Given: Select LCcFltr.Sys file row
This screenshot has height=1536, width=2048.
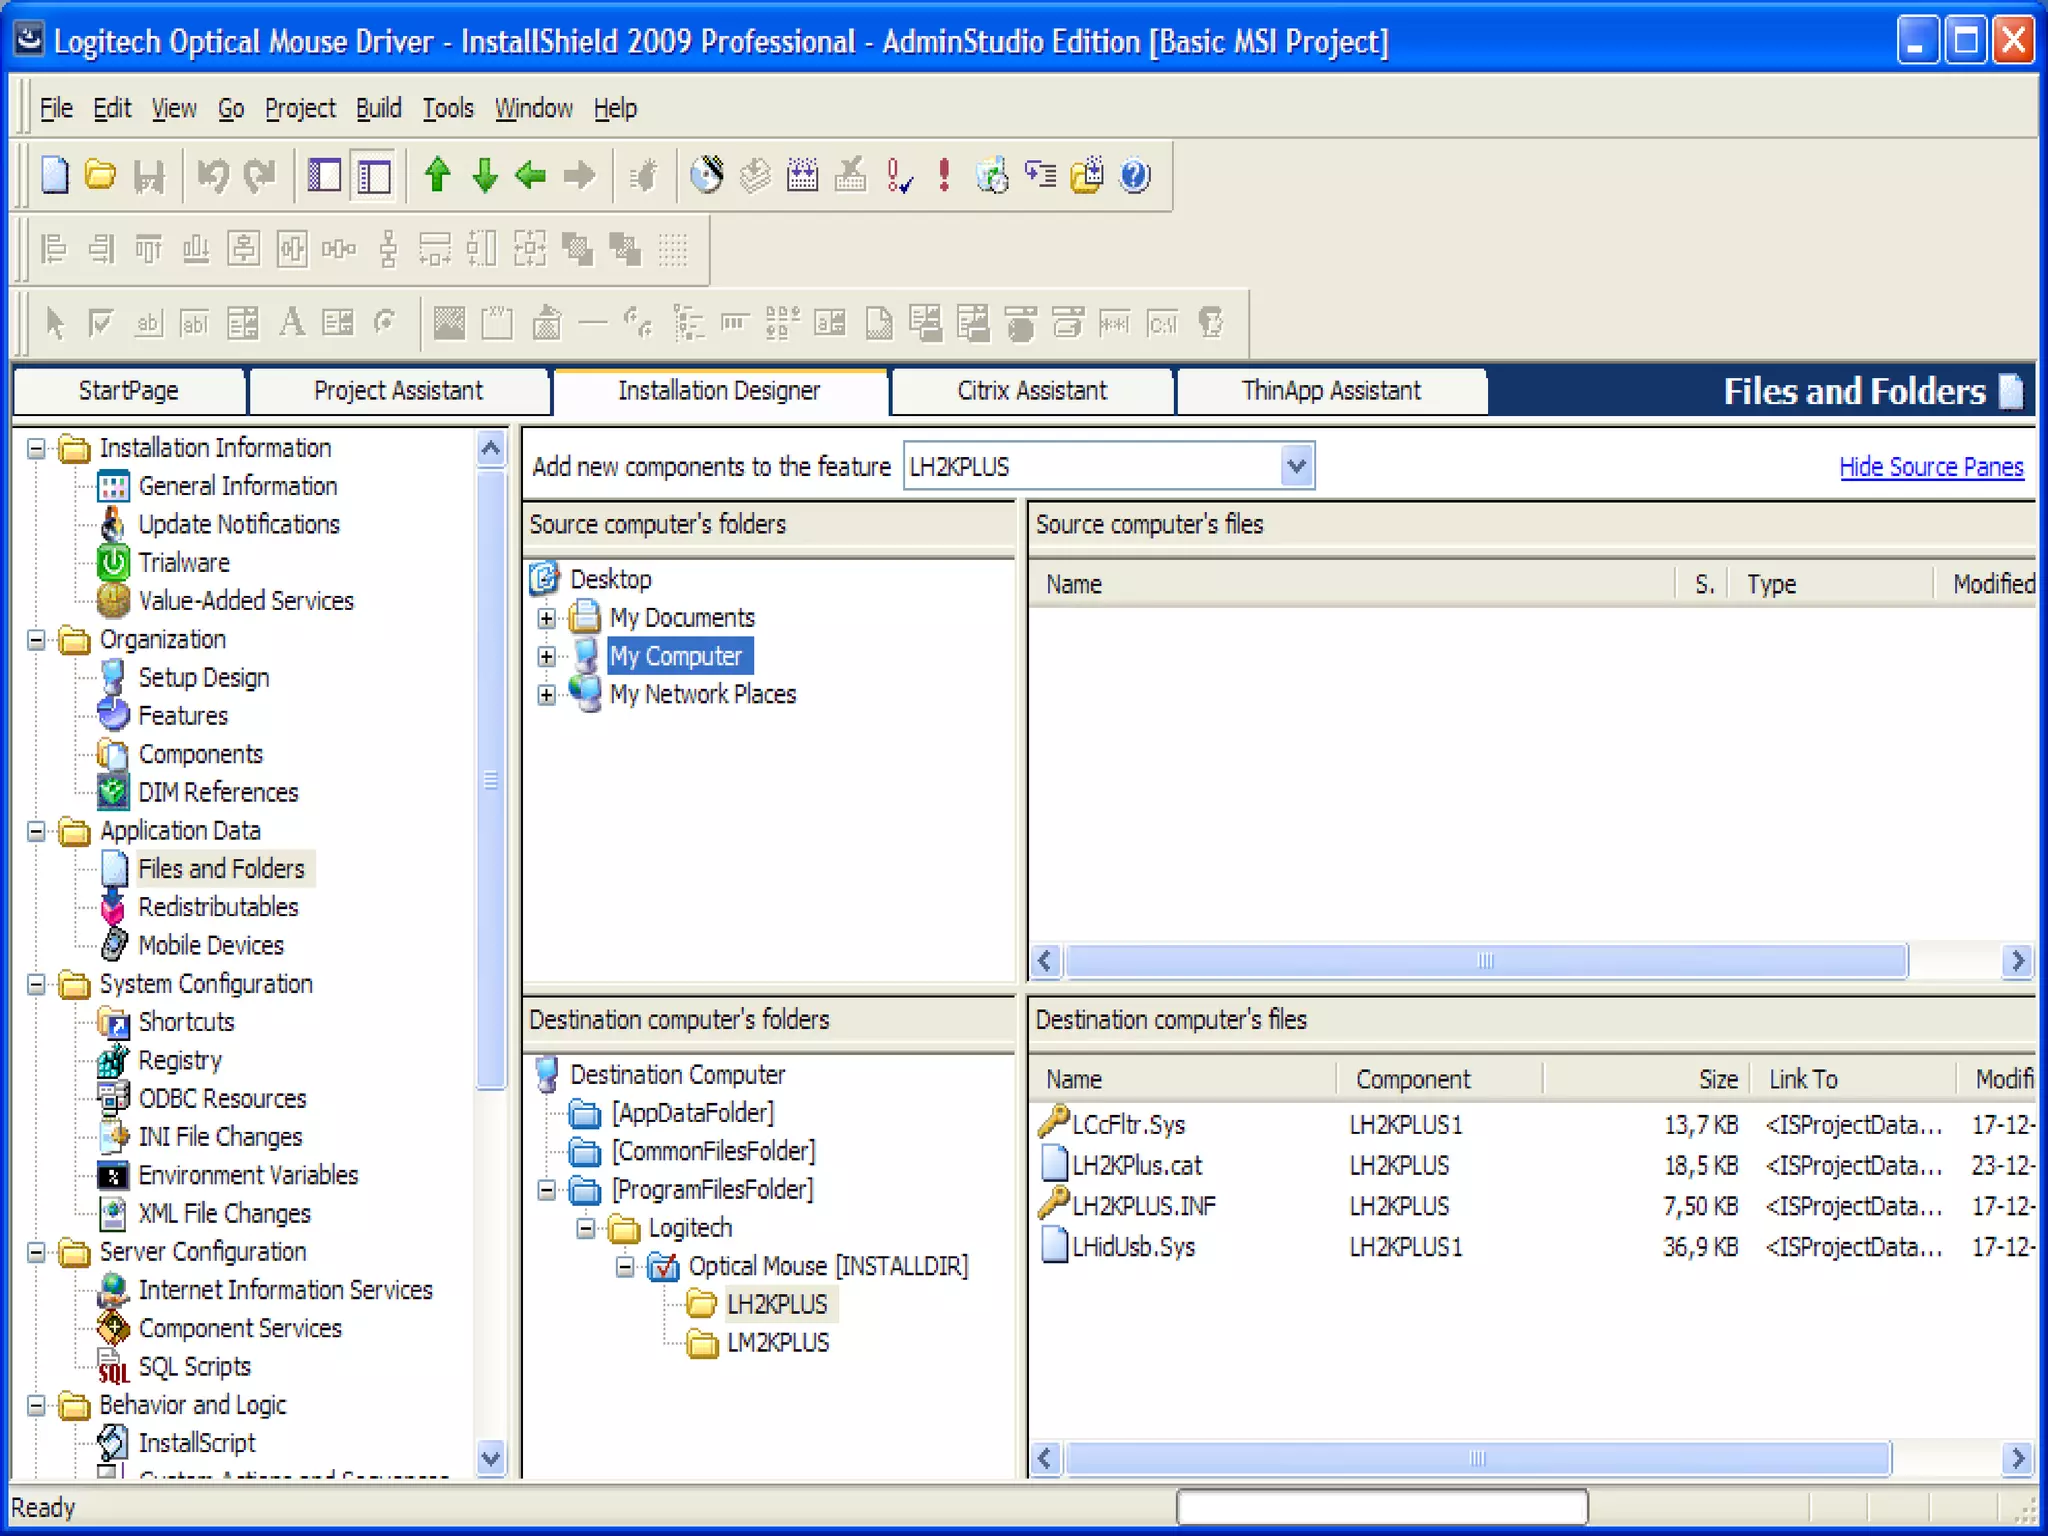Looking at the screenshot, I should coord(1532,1125).
